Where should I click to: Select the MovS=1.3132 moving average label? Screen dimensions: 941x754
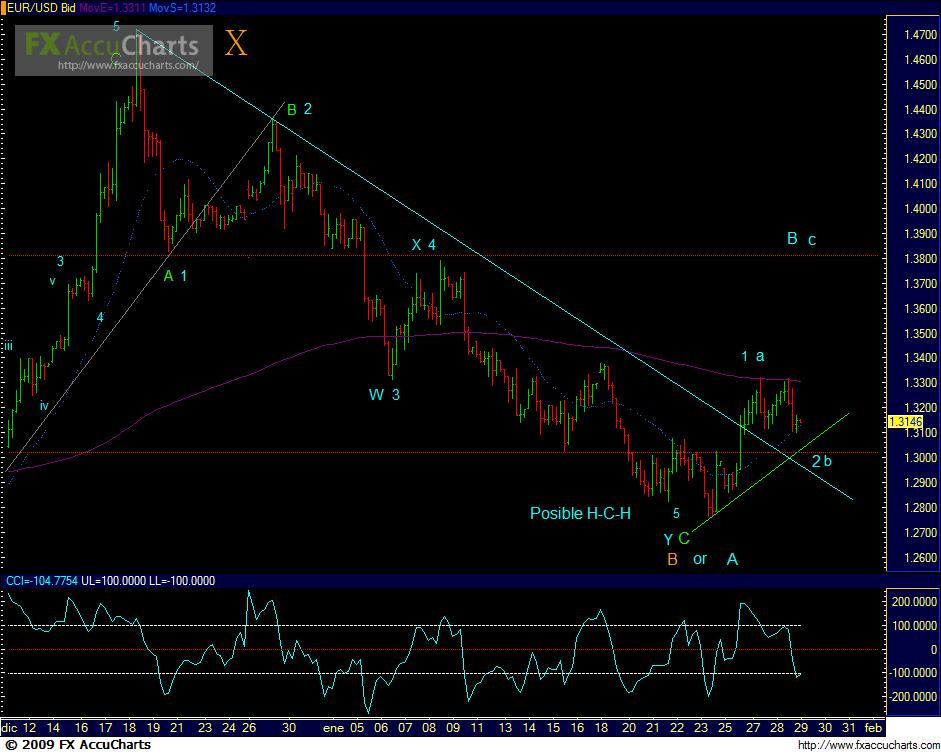[x=180, y=6]
